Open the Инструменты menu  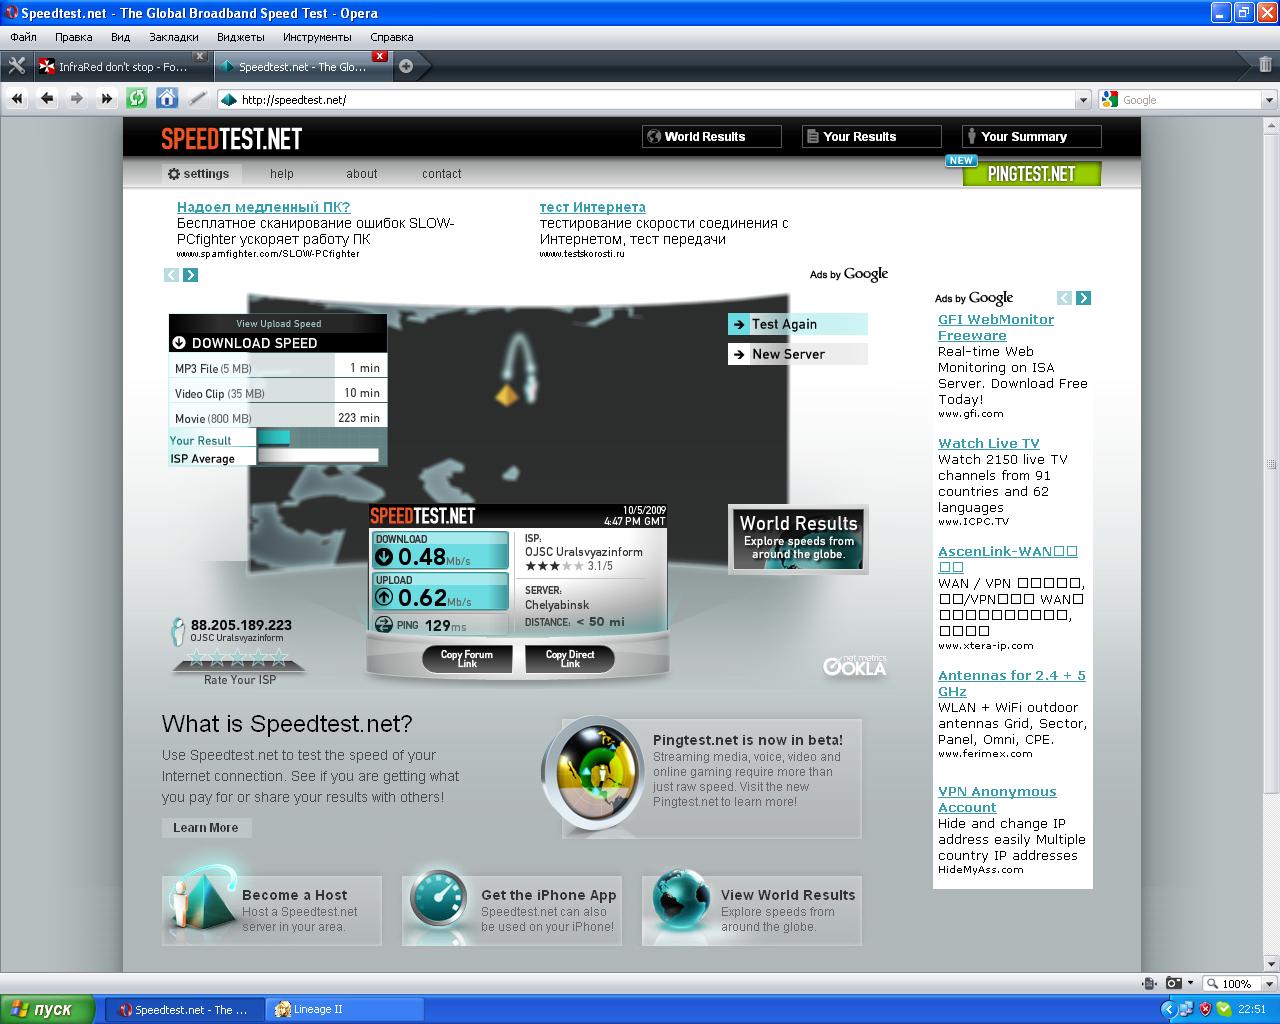(317, 37)
